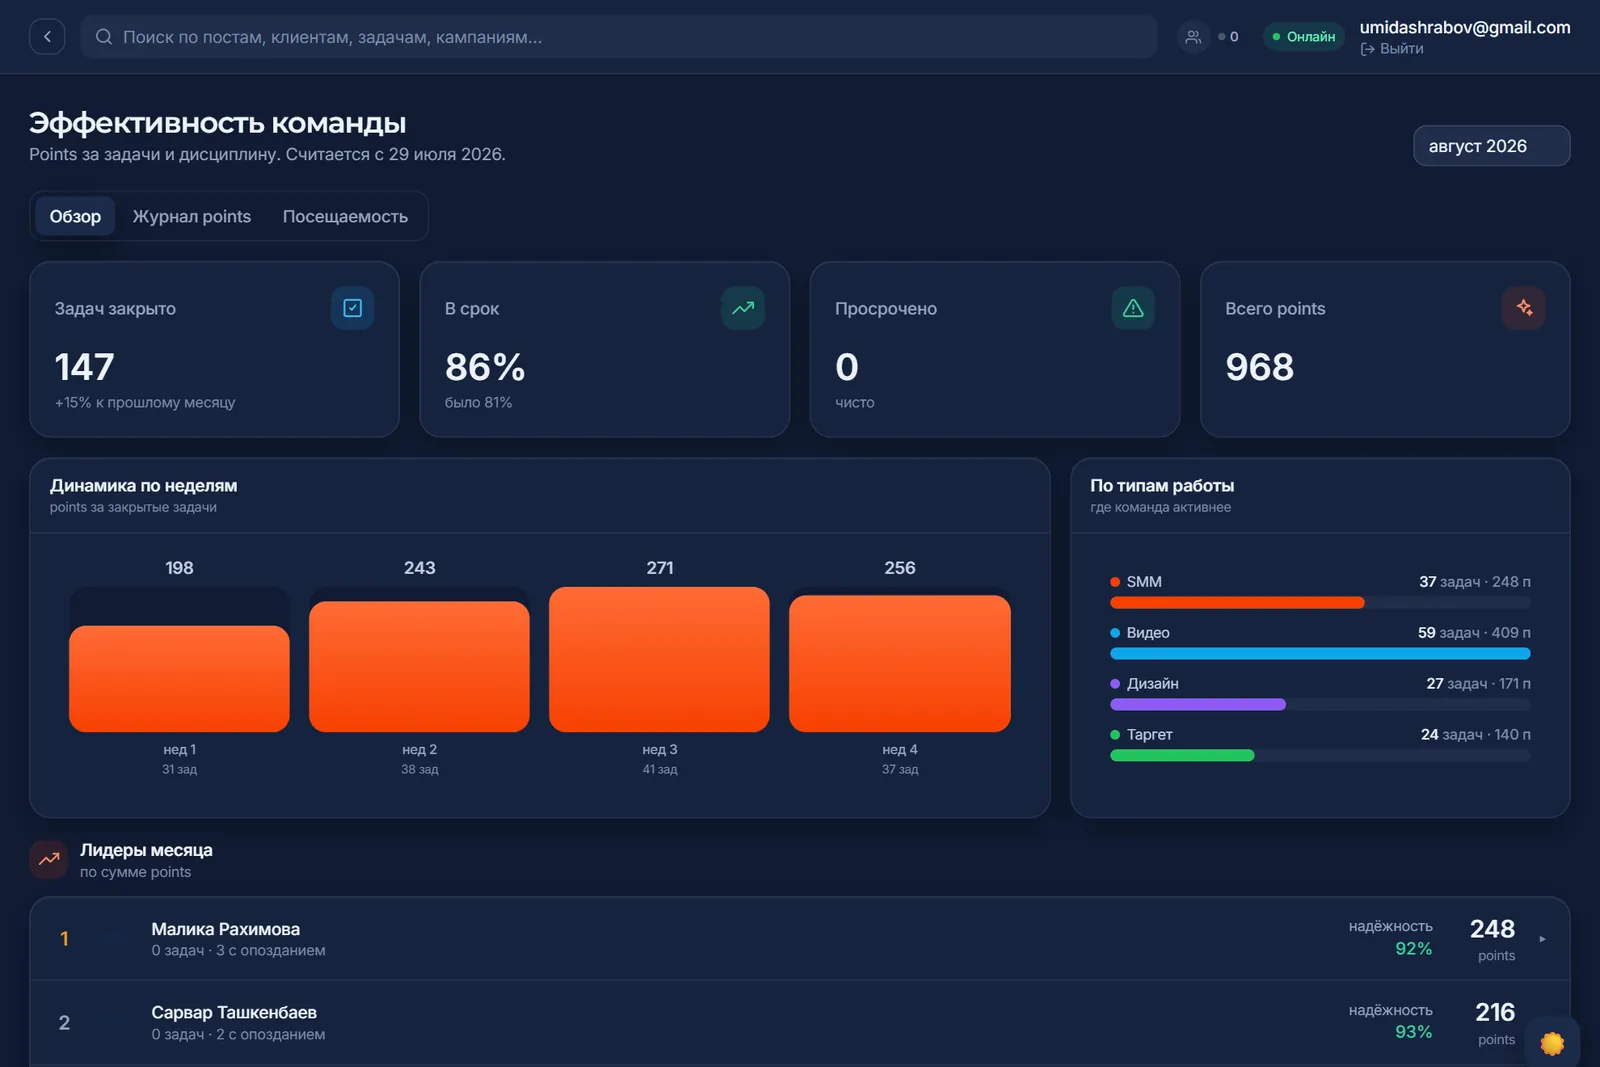Viewport: 1600px width, 1067px height.
Task: Click the SMM orange progress bar
Action: [x=1237, y=603]
